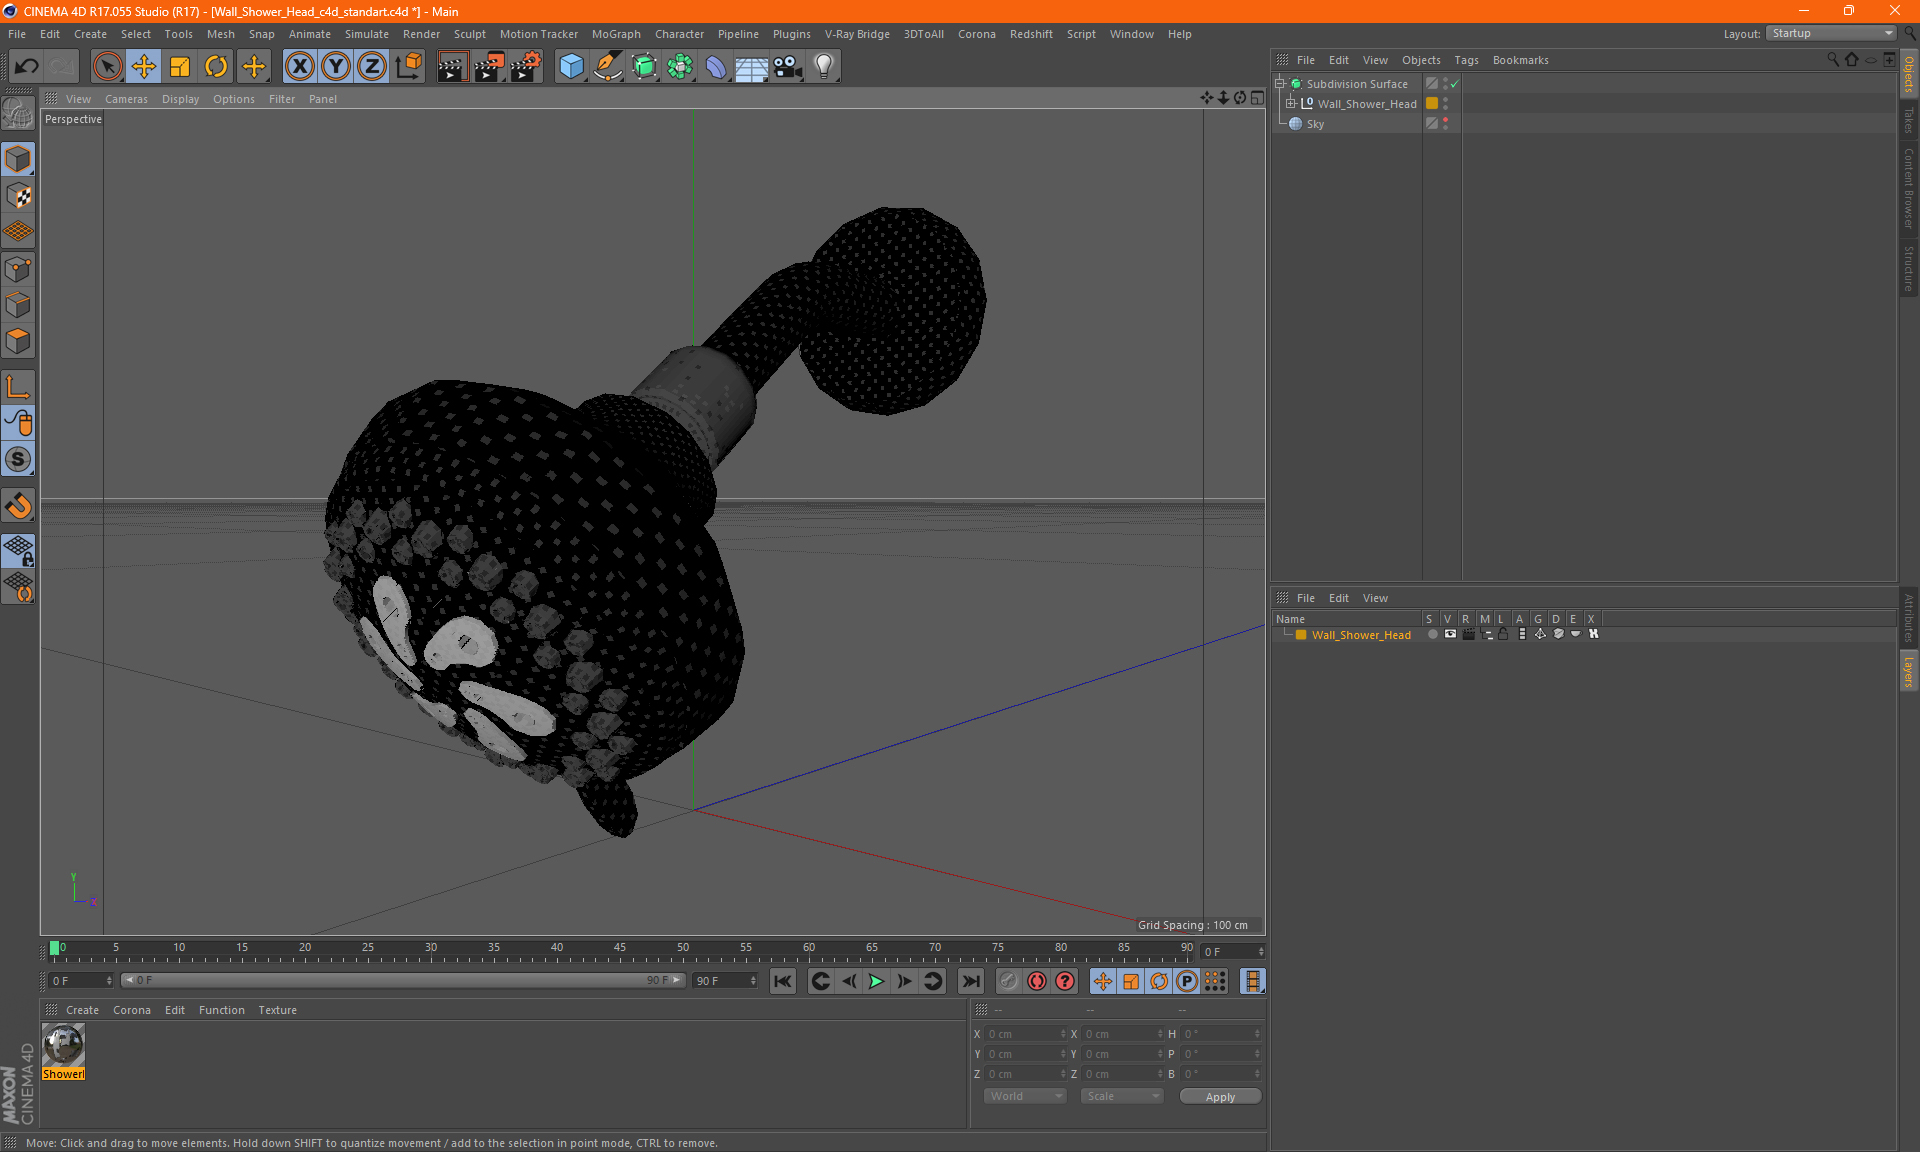Select the Sky object
Screen dimensions: 1920x1152
pos(1315,124)
